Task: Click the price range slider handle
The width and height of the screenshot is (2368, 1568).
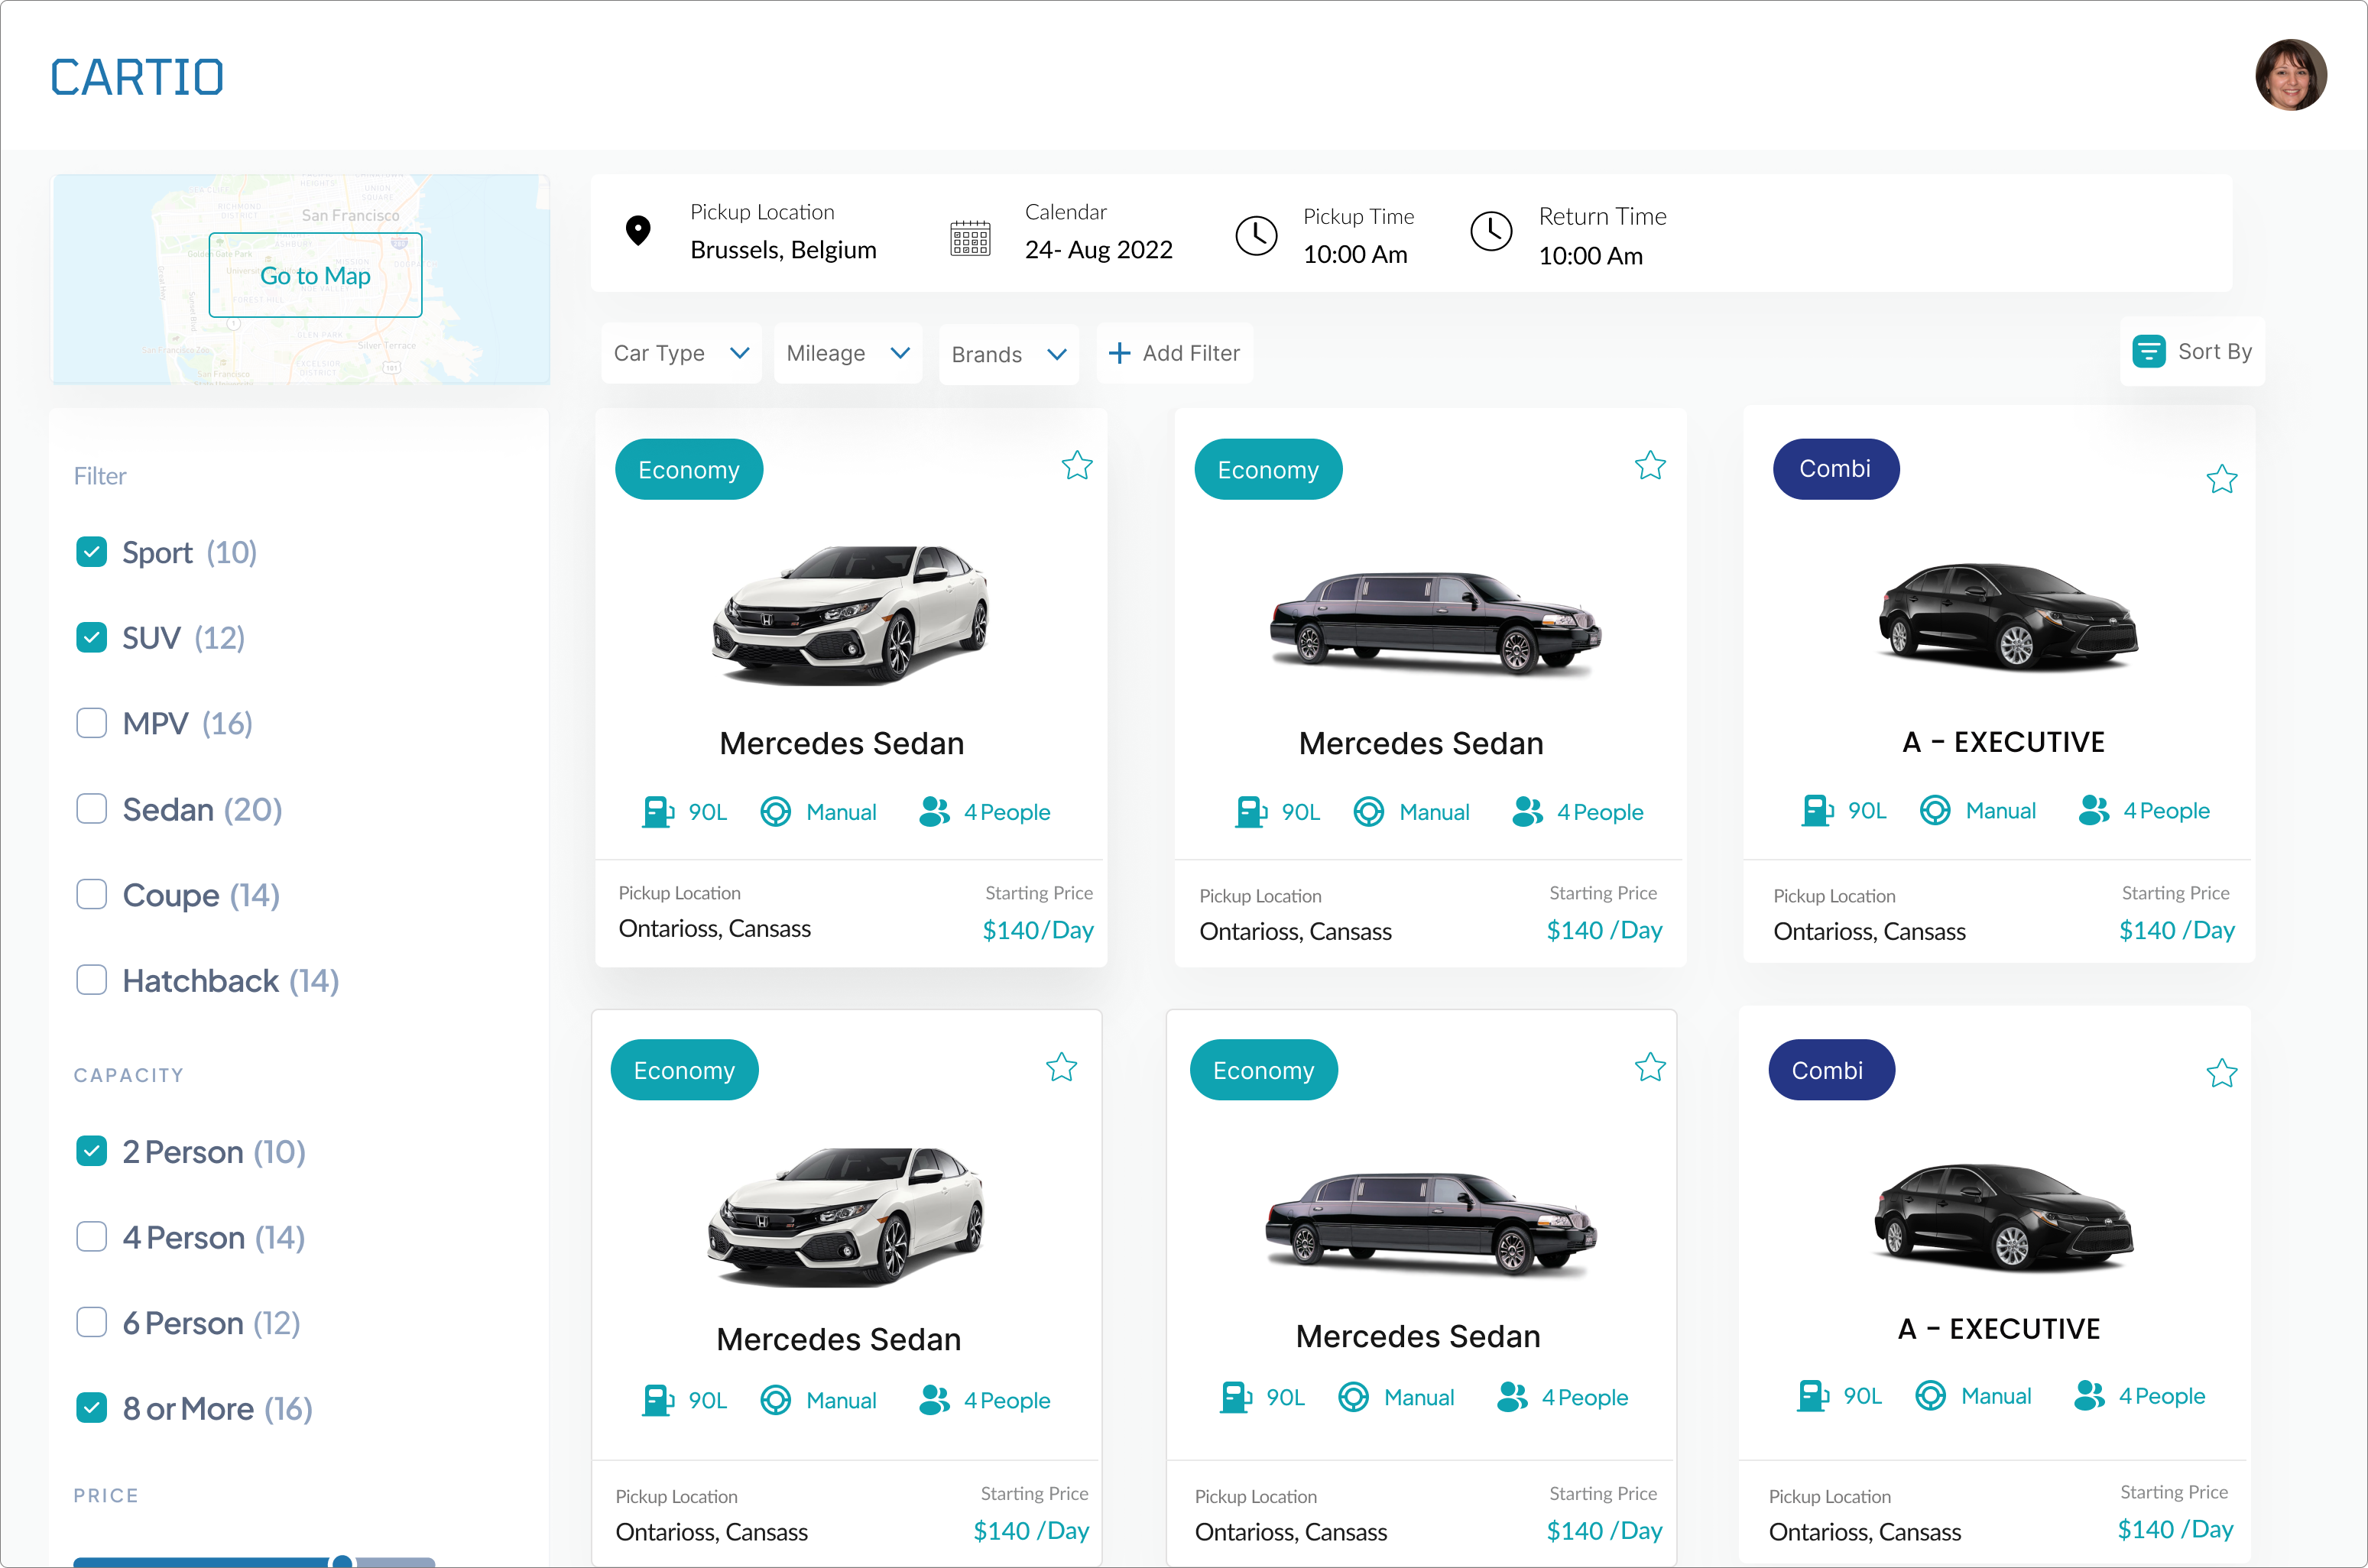Action: click(x=342, y=1561)
